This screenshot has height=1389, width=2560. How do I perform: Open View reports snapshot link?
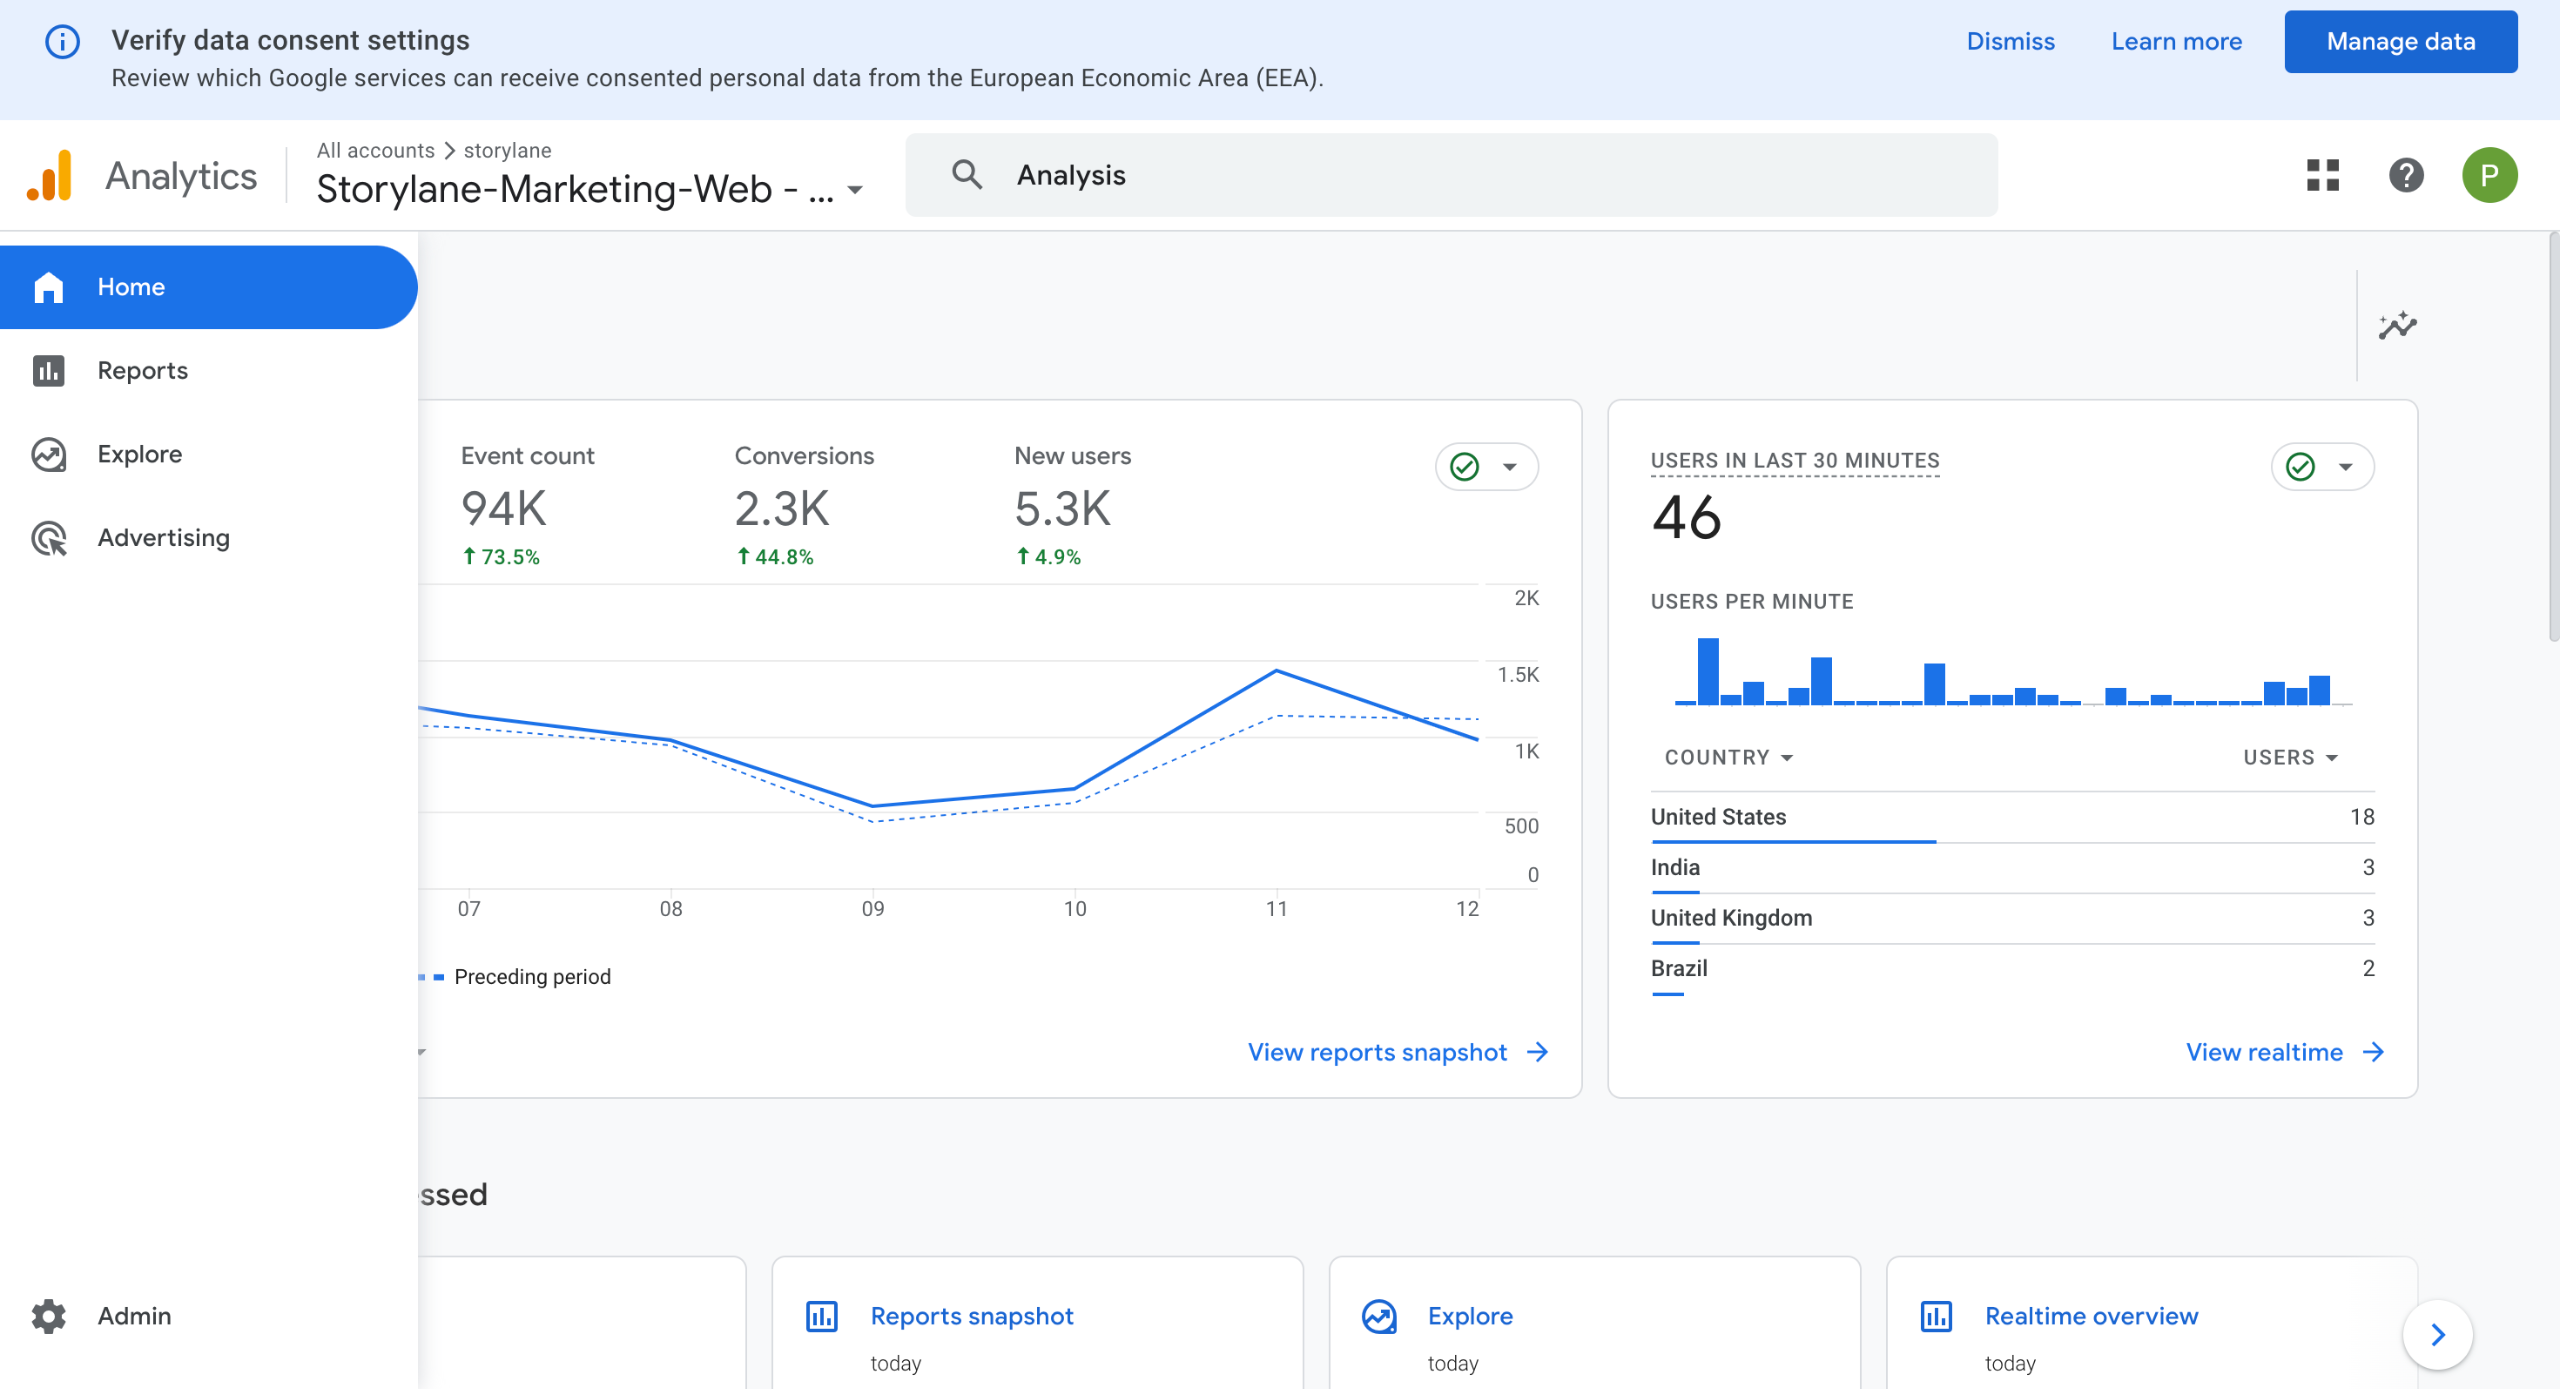click(x=1398, y=1052)
